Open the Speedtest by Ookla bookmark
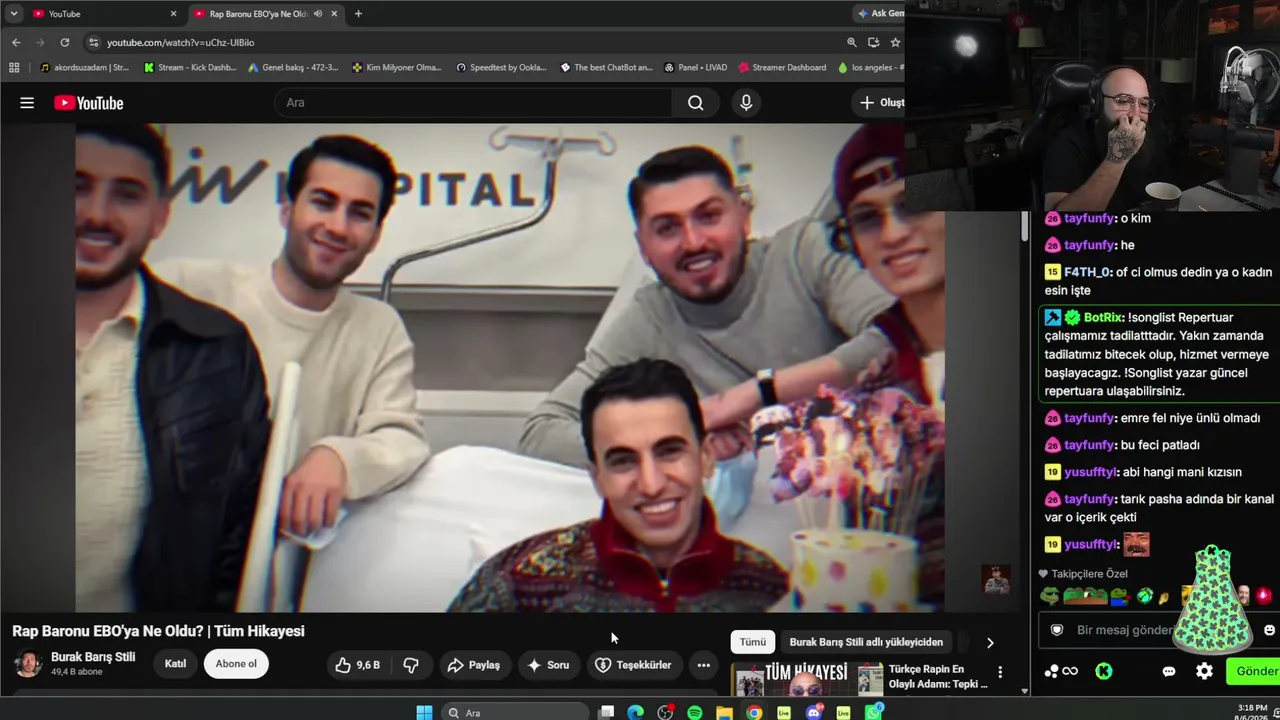 (501, 67)
